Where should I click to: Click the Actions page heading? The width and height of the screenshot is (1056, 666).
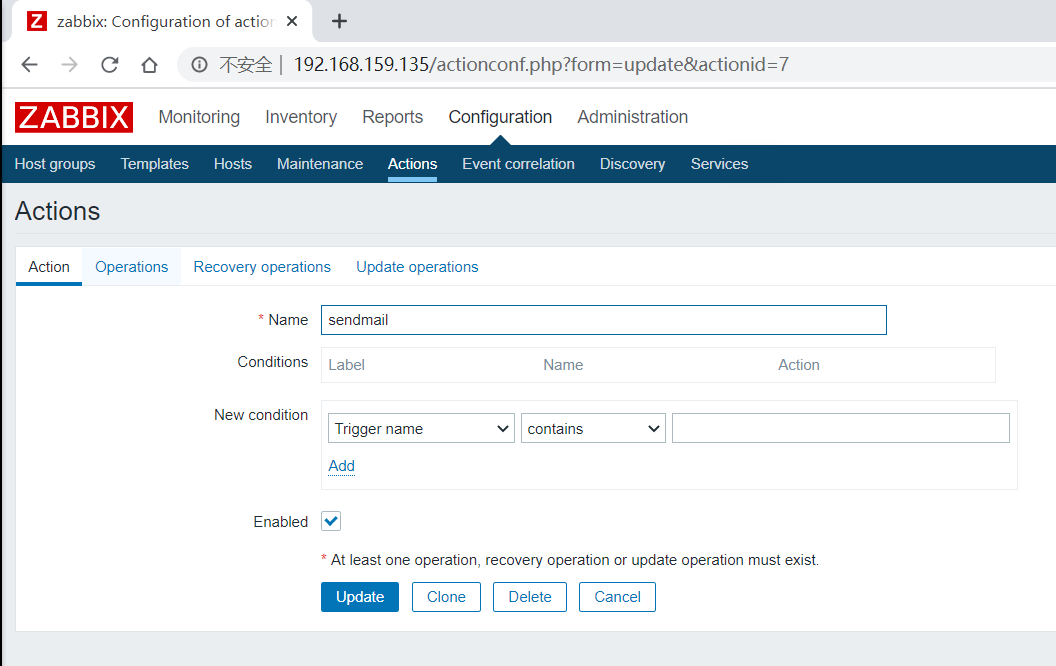point(58,211)
